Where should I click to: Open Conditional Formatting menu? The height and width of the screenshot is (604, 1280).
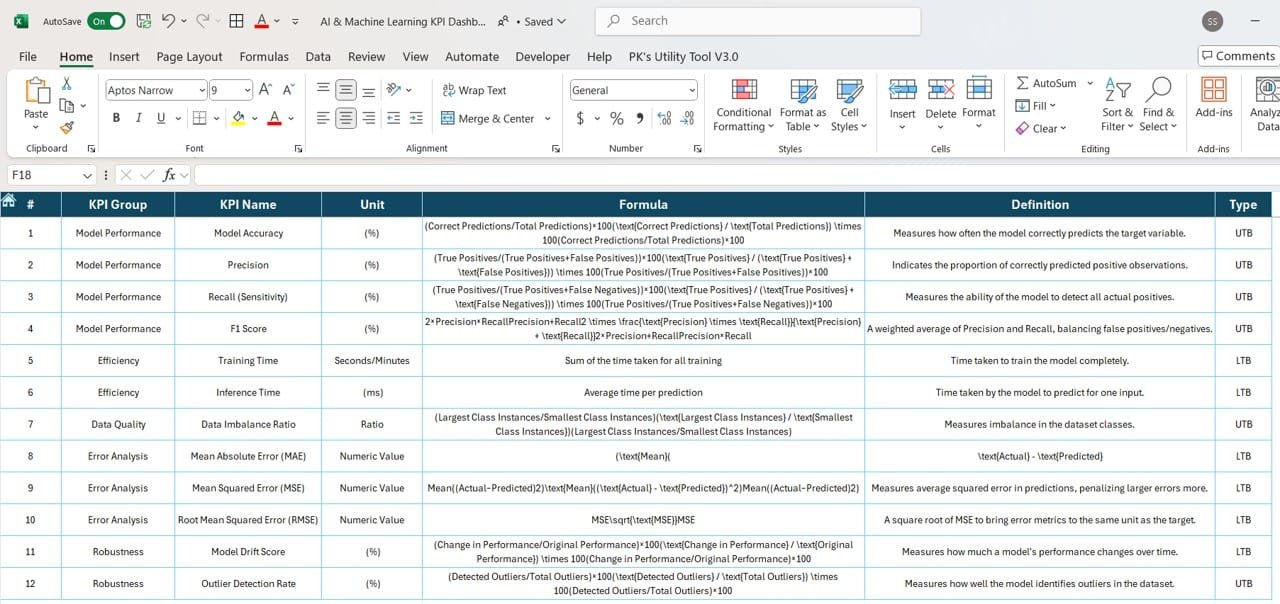pyautogui.click(x=743, y=105)
